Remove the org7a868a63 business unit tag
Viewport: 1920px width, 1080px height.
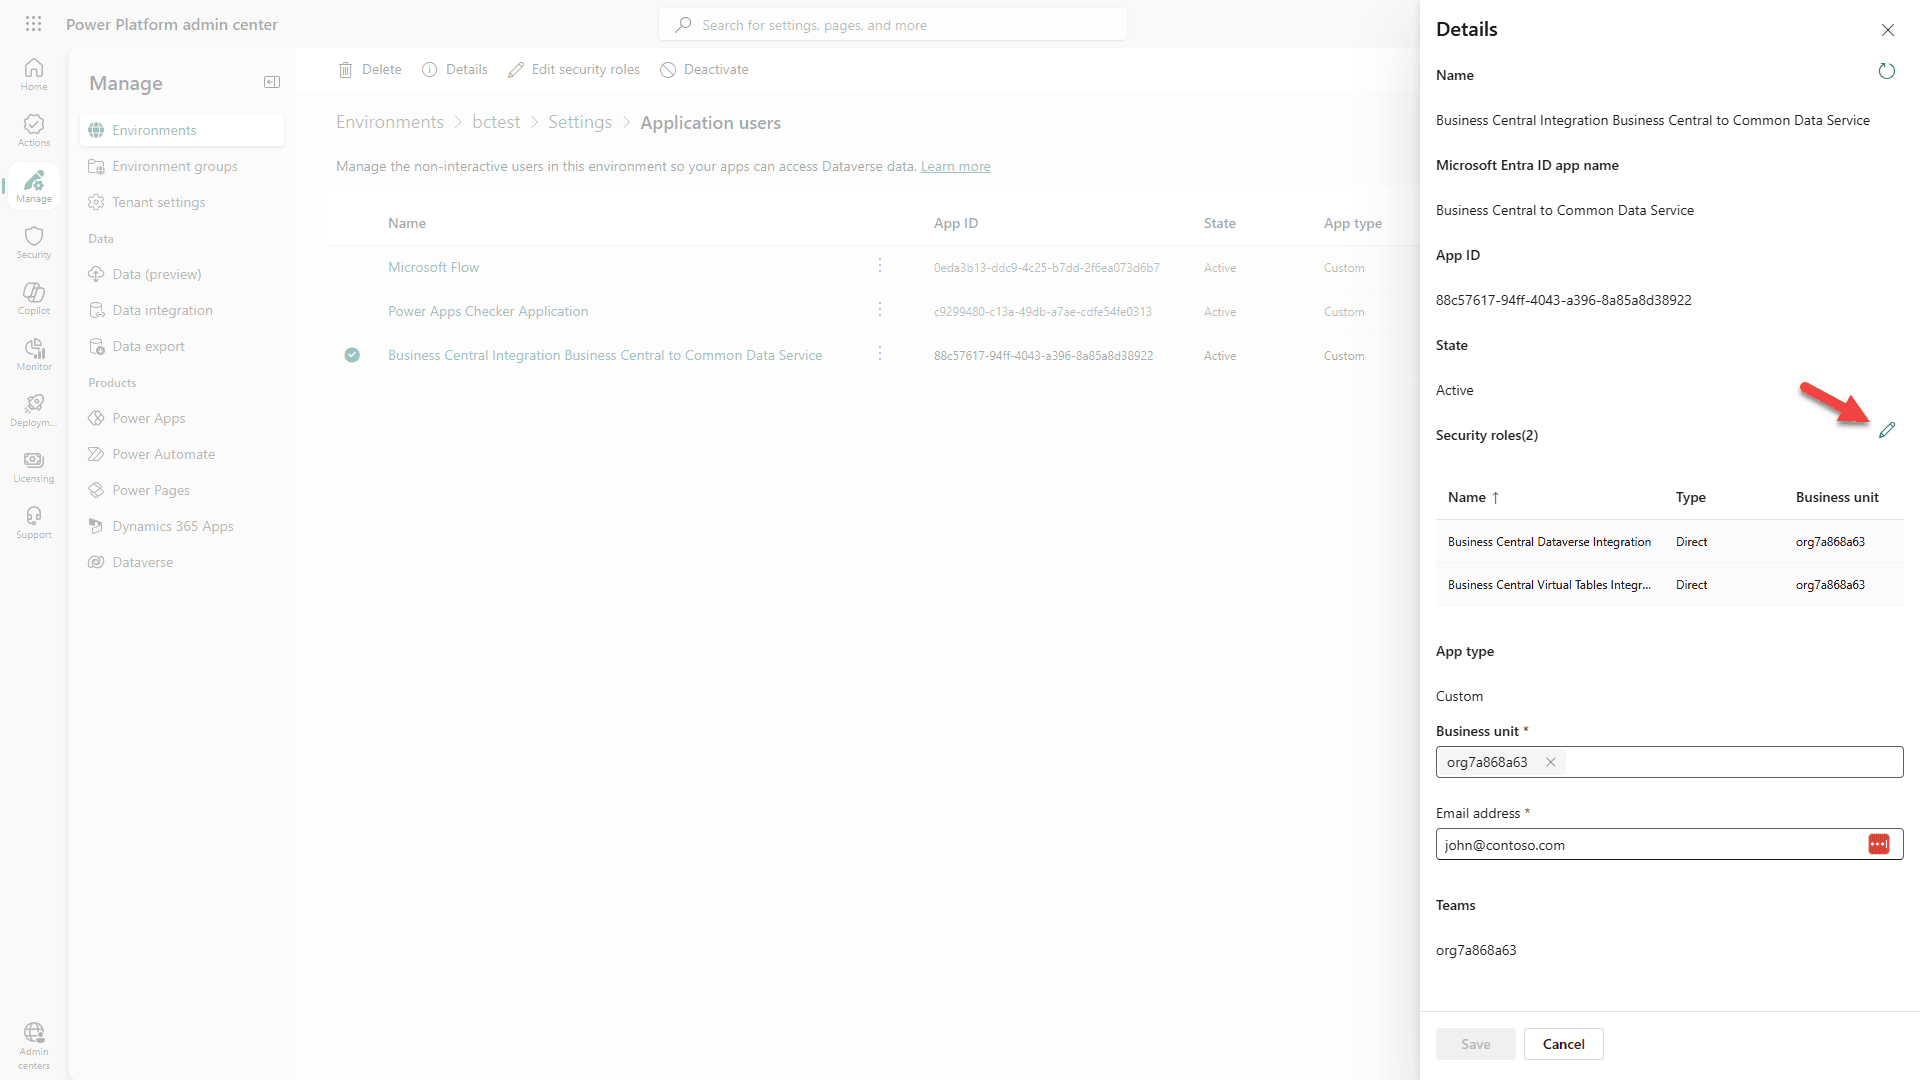1550,762
